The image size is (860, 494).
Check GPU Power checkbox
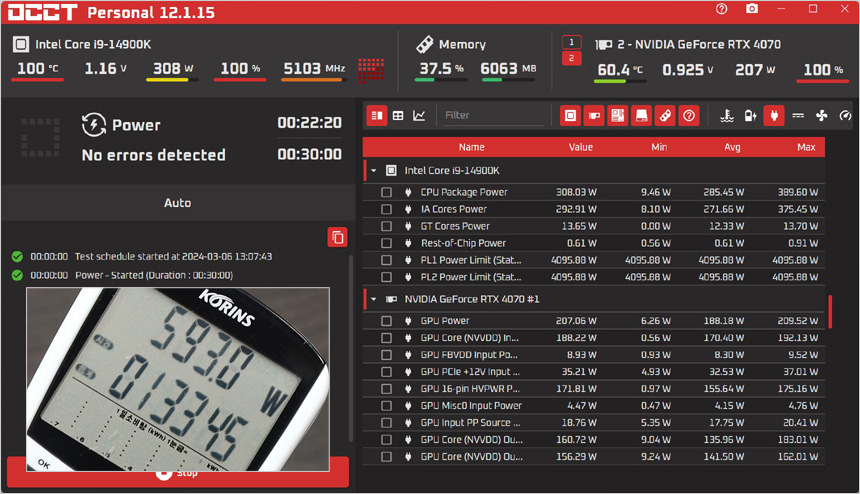[387, 321]
